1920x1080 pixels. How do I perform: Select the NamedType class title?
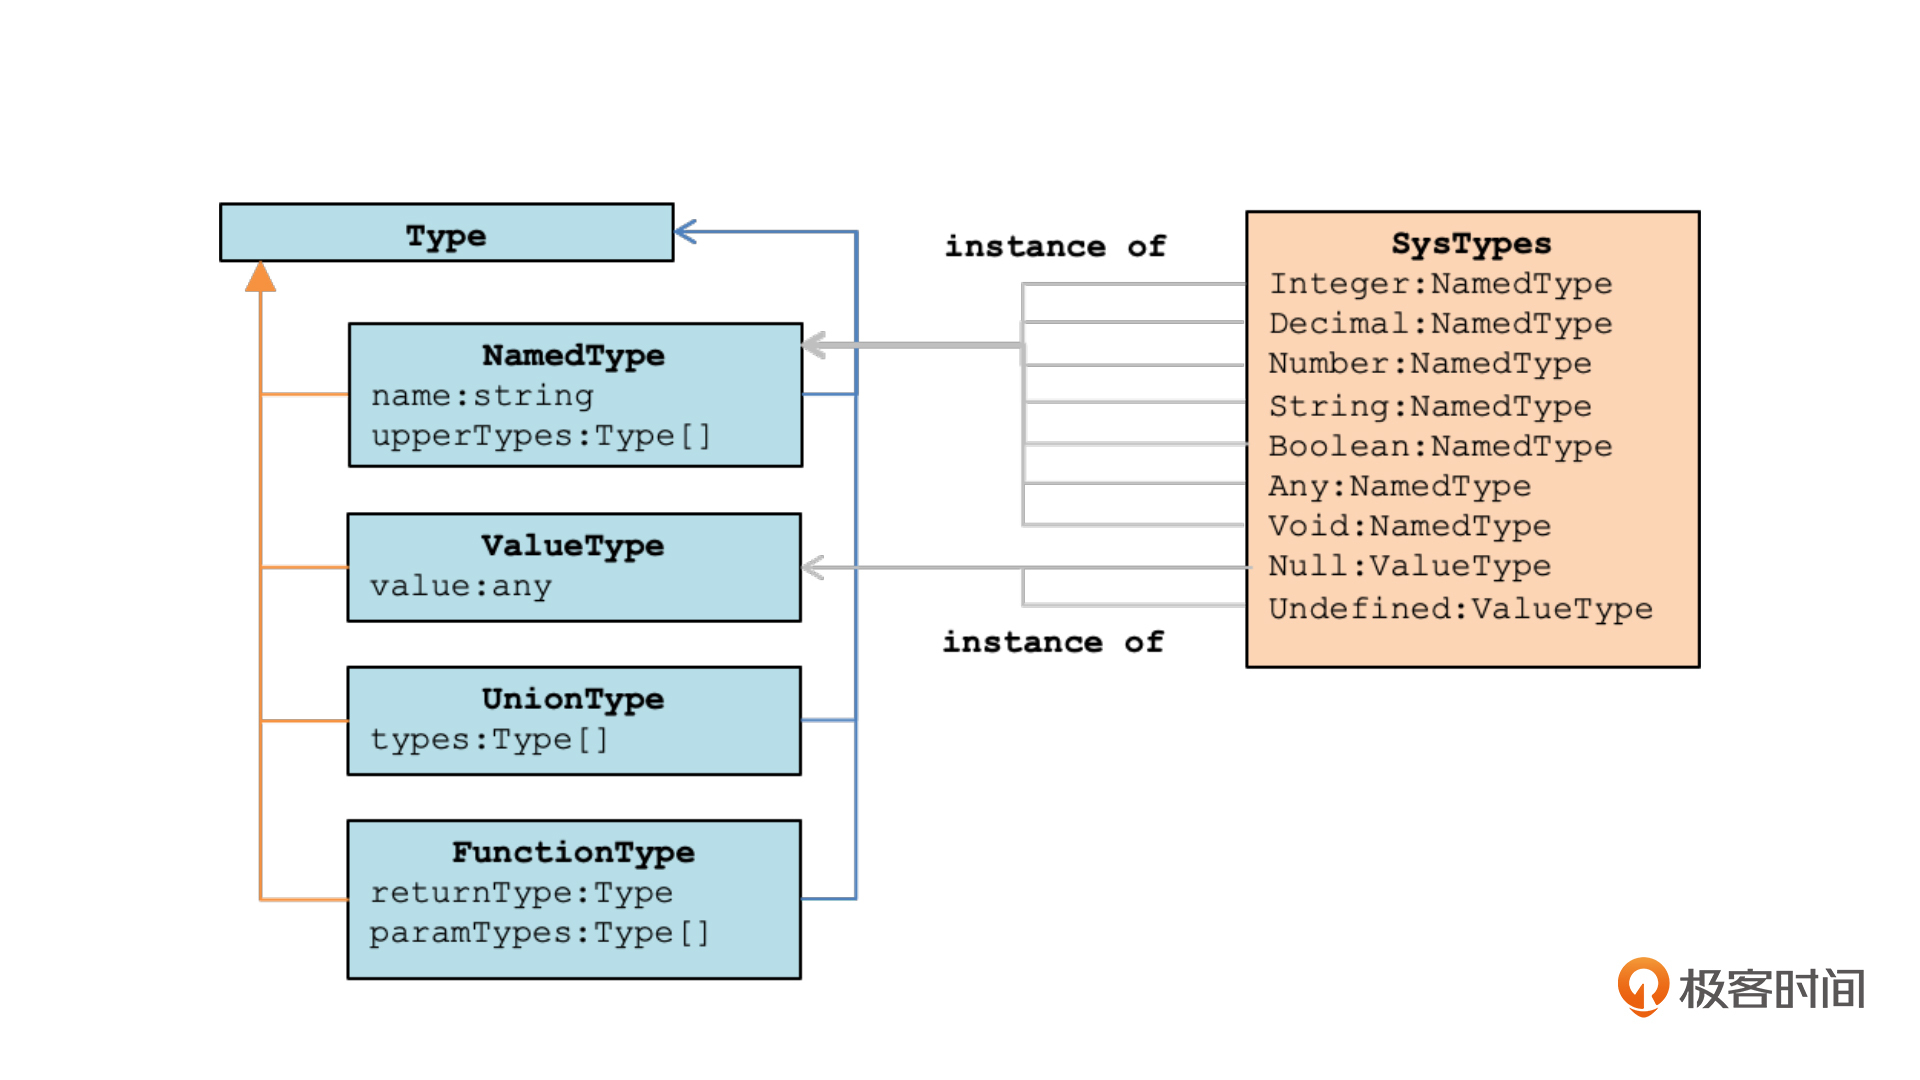pos(574,355)
